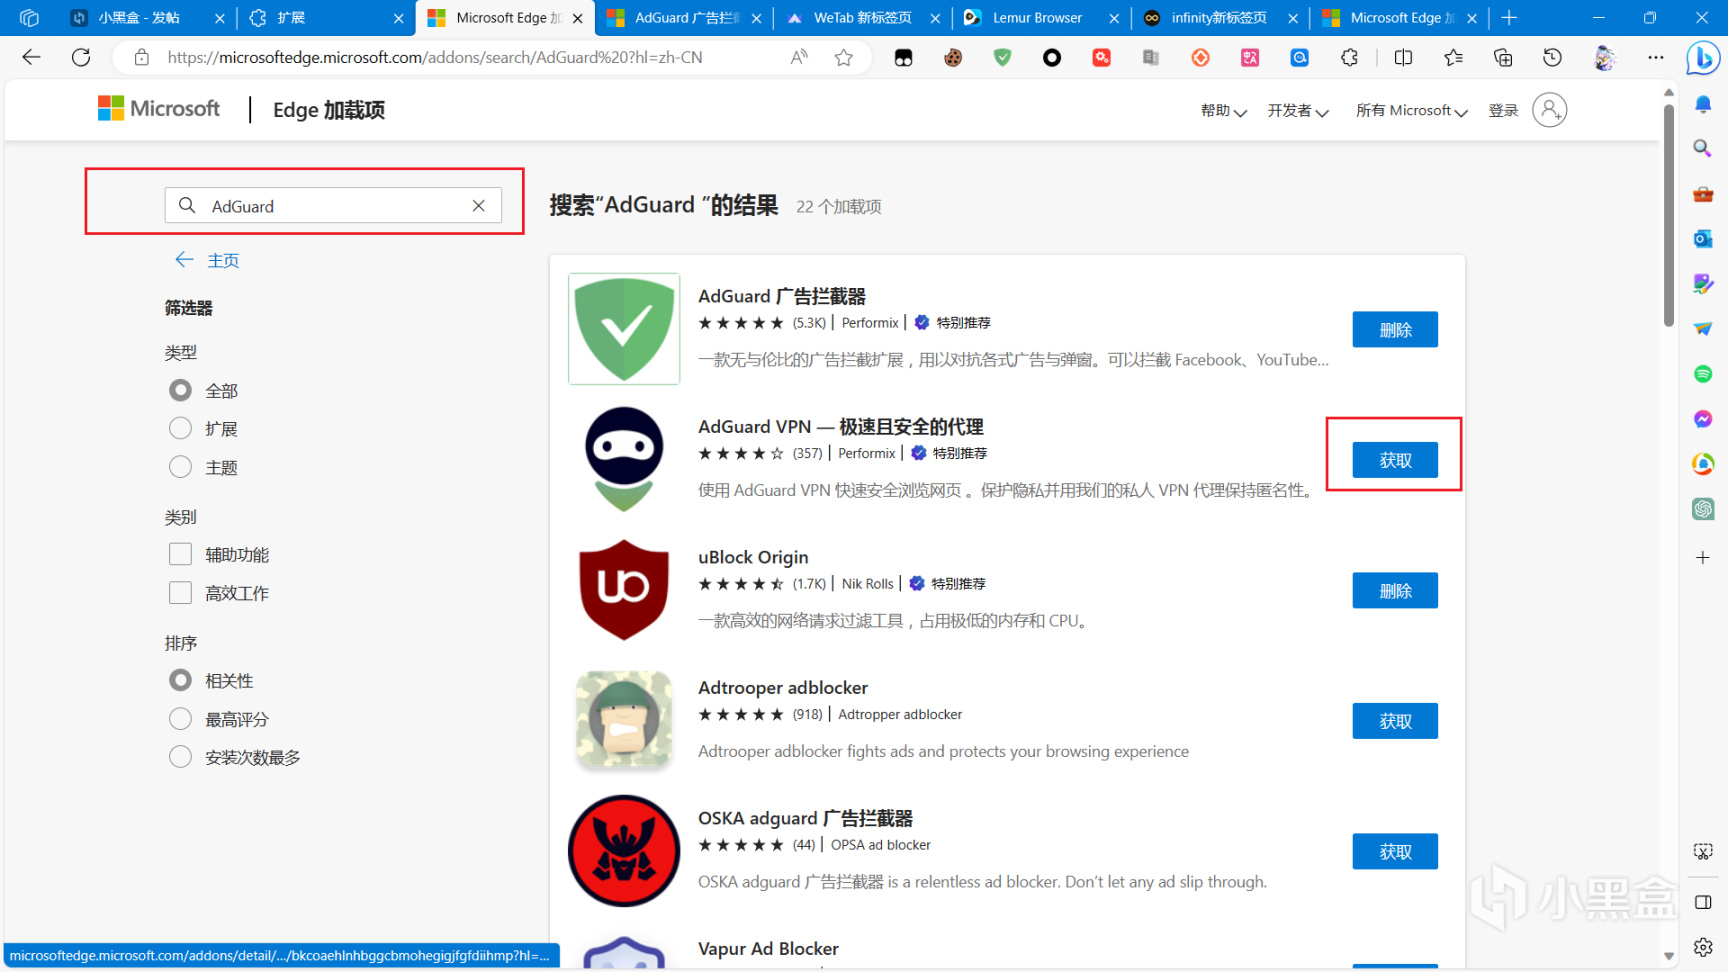Switch to the AdGuard 广告拦截 tab
The width and height of the screenshot is (1728, 972).
(x=684, y=18)
